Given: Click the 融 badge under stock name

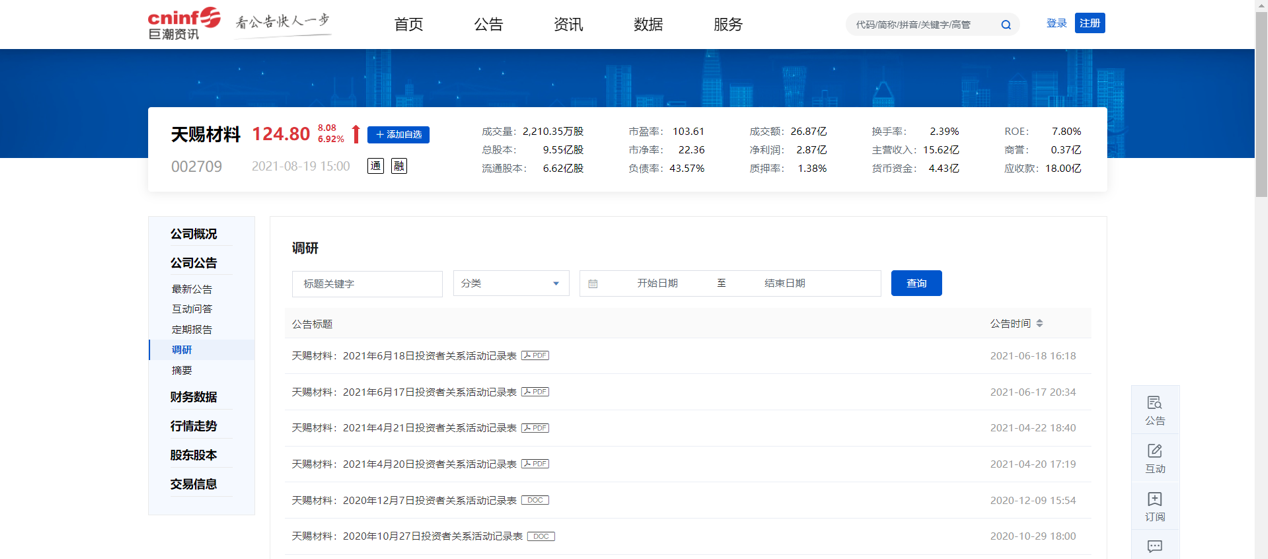Looking at the screenshot, I should [399, 166].
